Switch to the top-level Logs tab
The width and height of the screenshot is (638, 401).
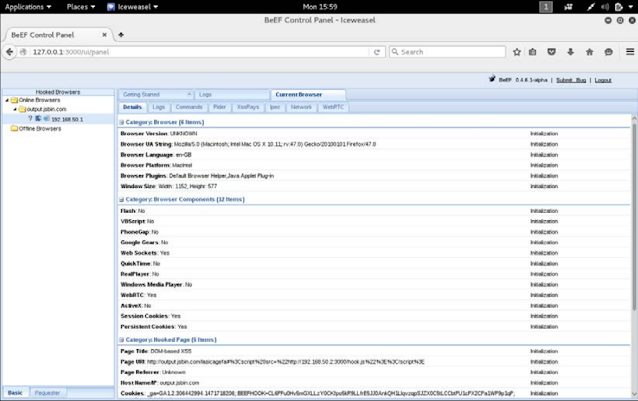[x=232, y=94]
